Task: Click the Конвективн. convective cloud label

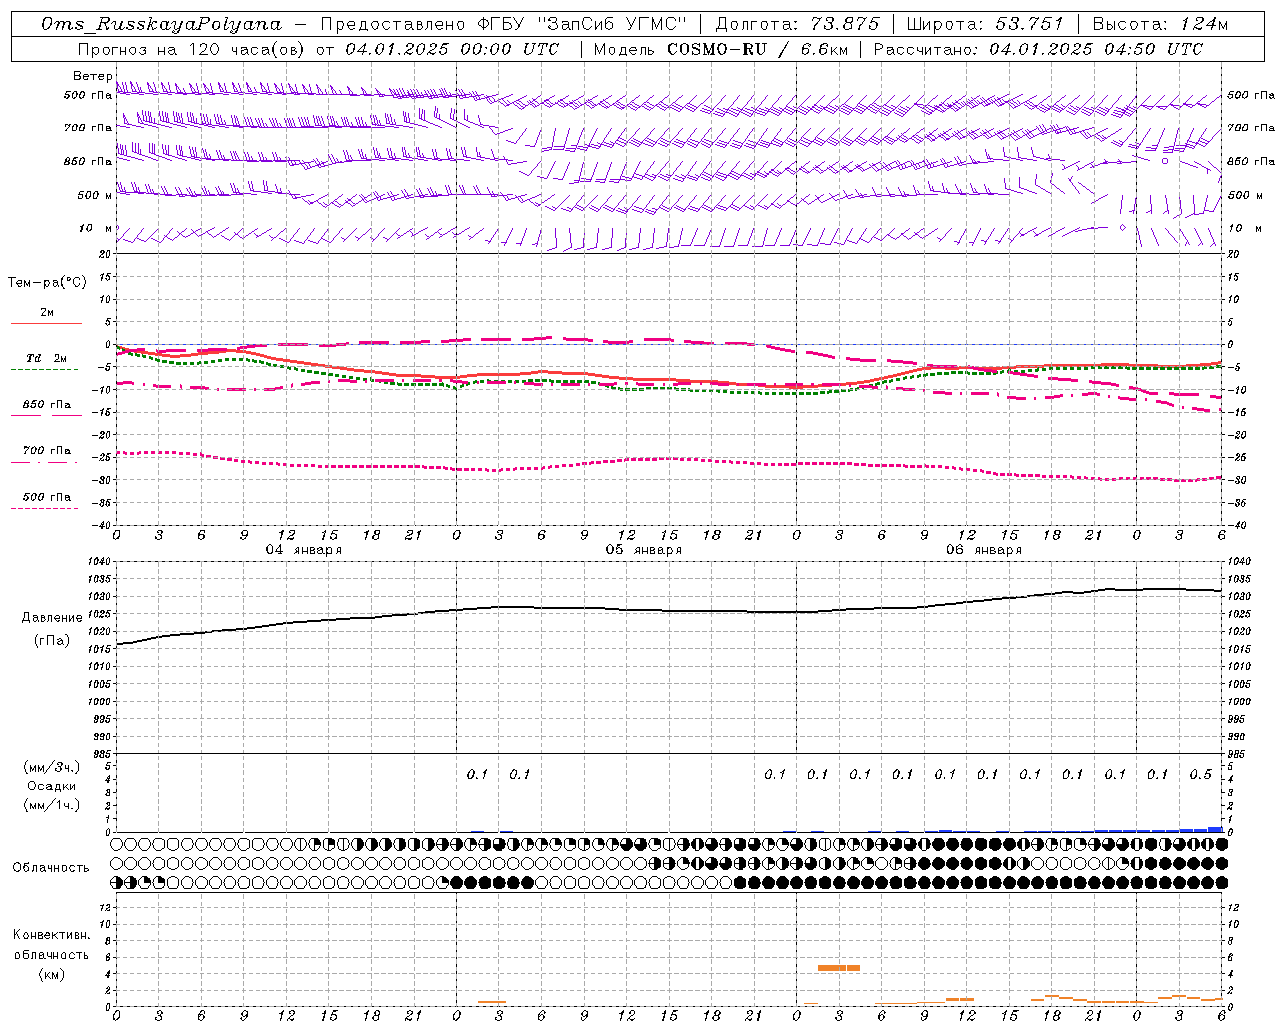Action: coord(51,935)
